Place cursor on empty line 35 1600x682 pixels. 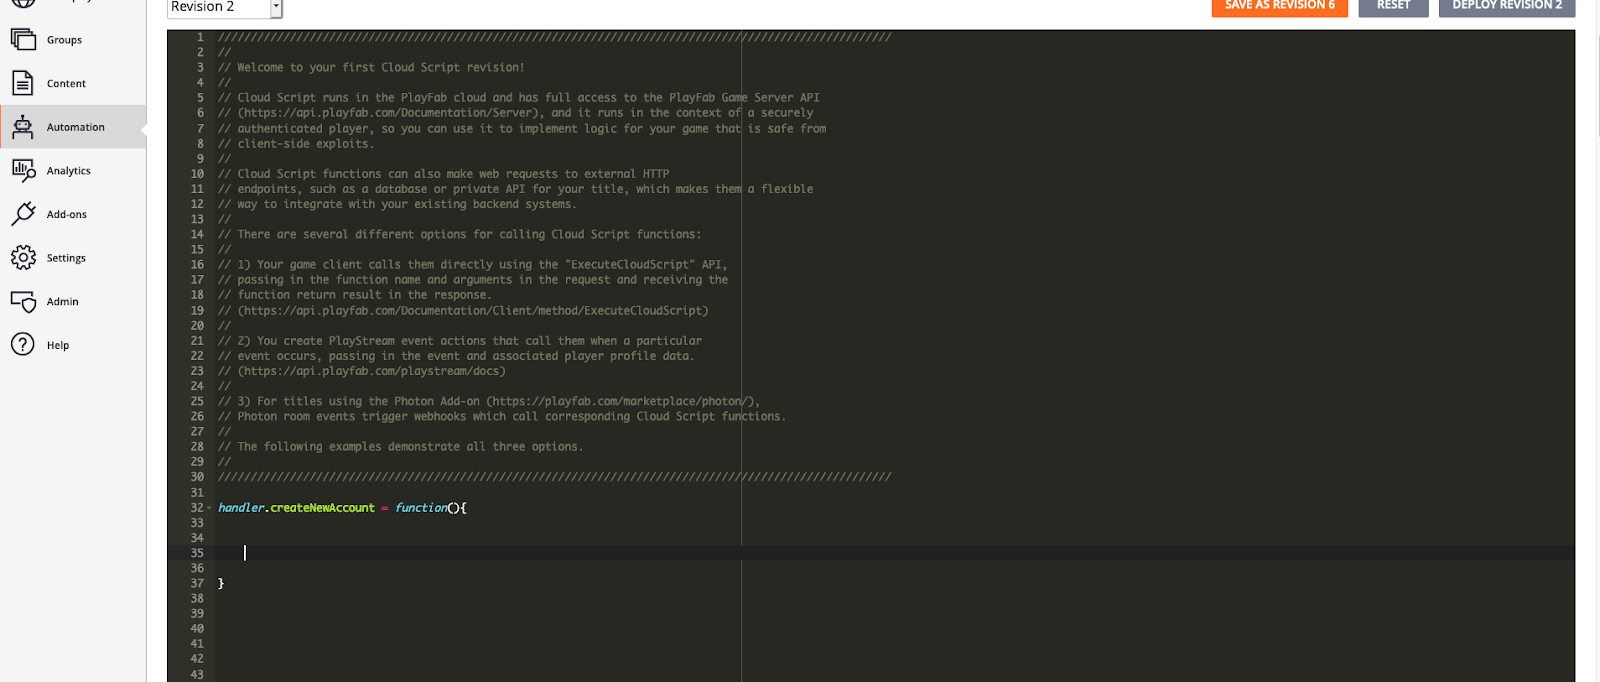(894, 553)
